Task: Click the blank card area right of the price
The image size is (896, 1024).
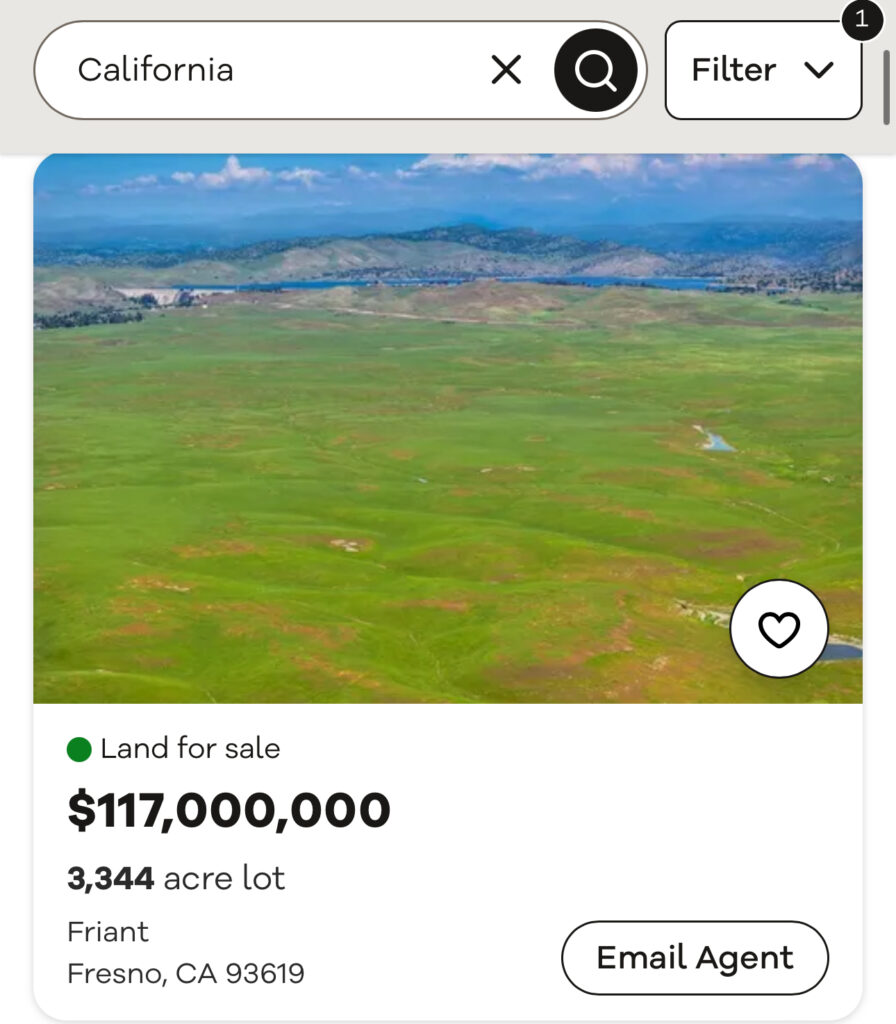Action: (620, 811)
